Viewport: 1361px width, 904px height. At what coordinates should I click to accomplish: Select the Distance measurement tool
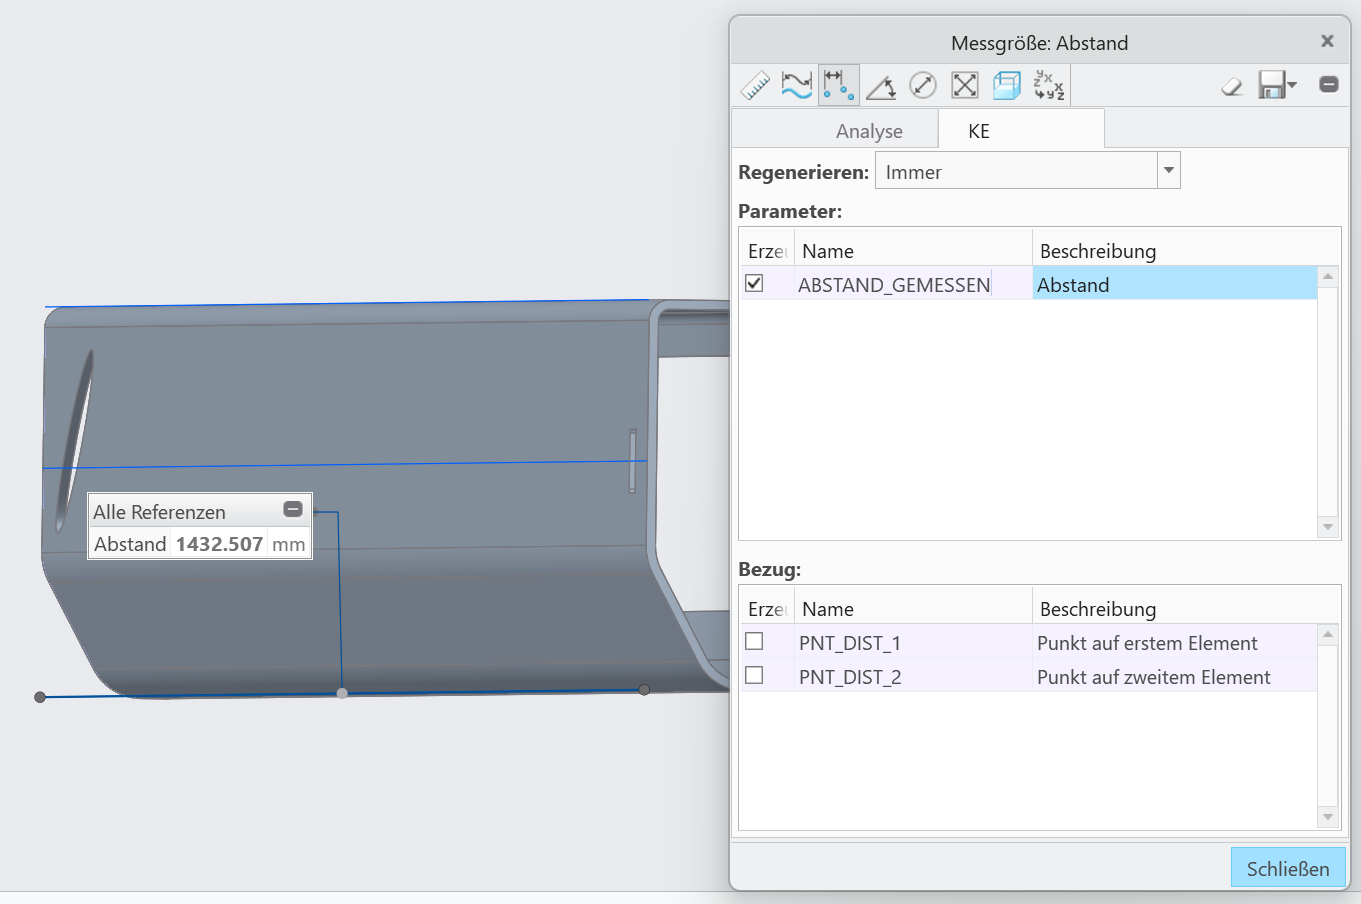click(x=838, y=86)
